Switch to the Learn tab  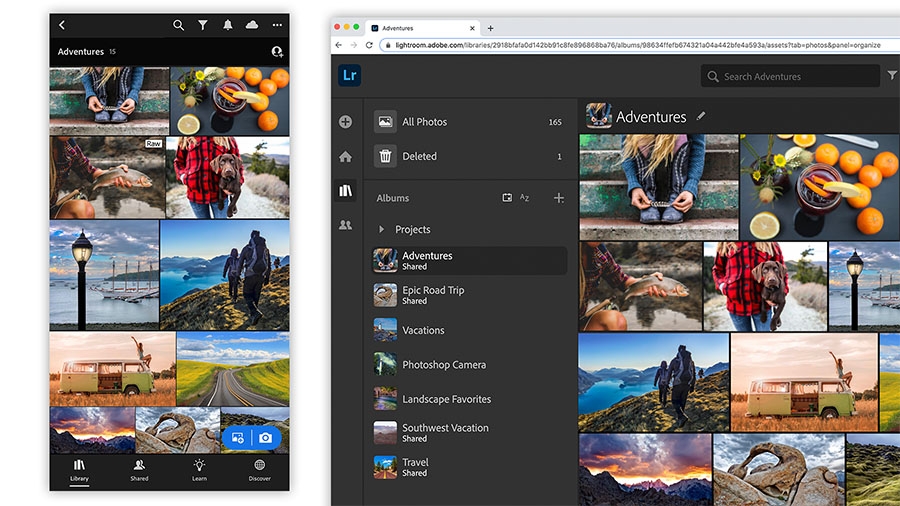199,470
